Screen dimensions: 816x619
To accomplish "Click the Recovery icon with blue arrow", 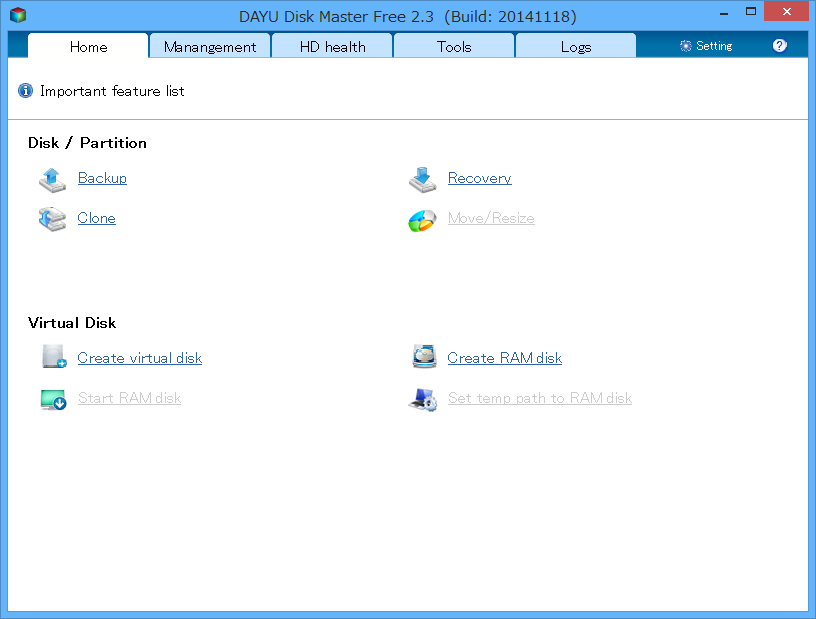I will [423, 179].
